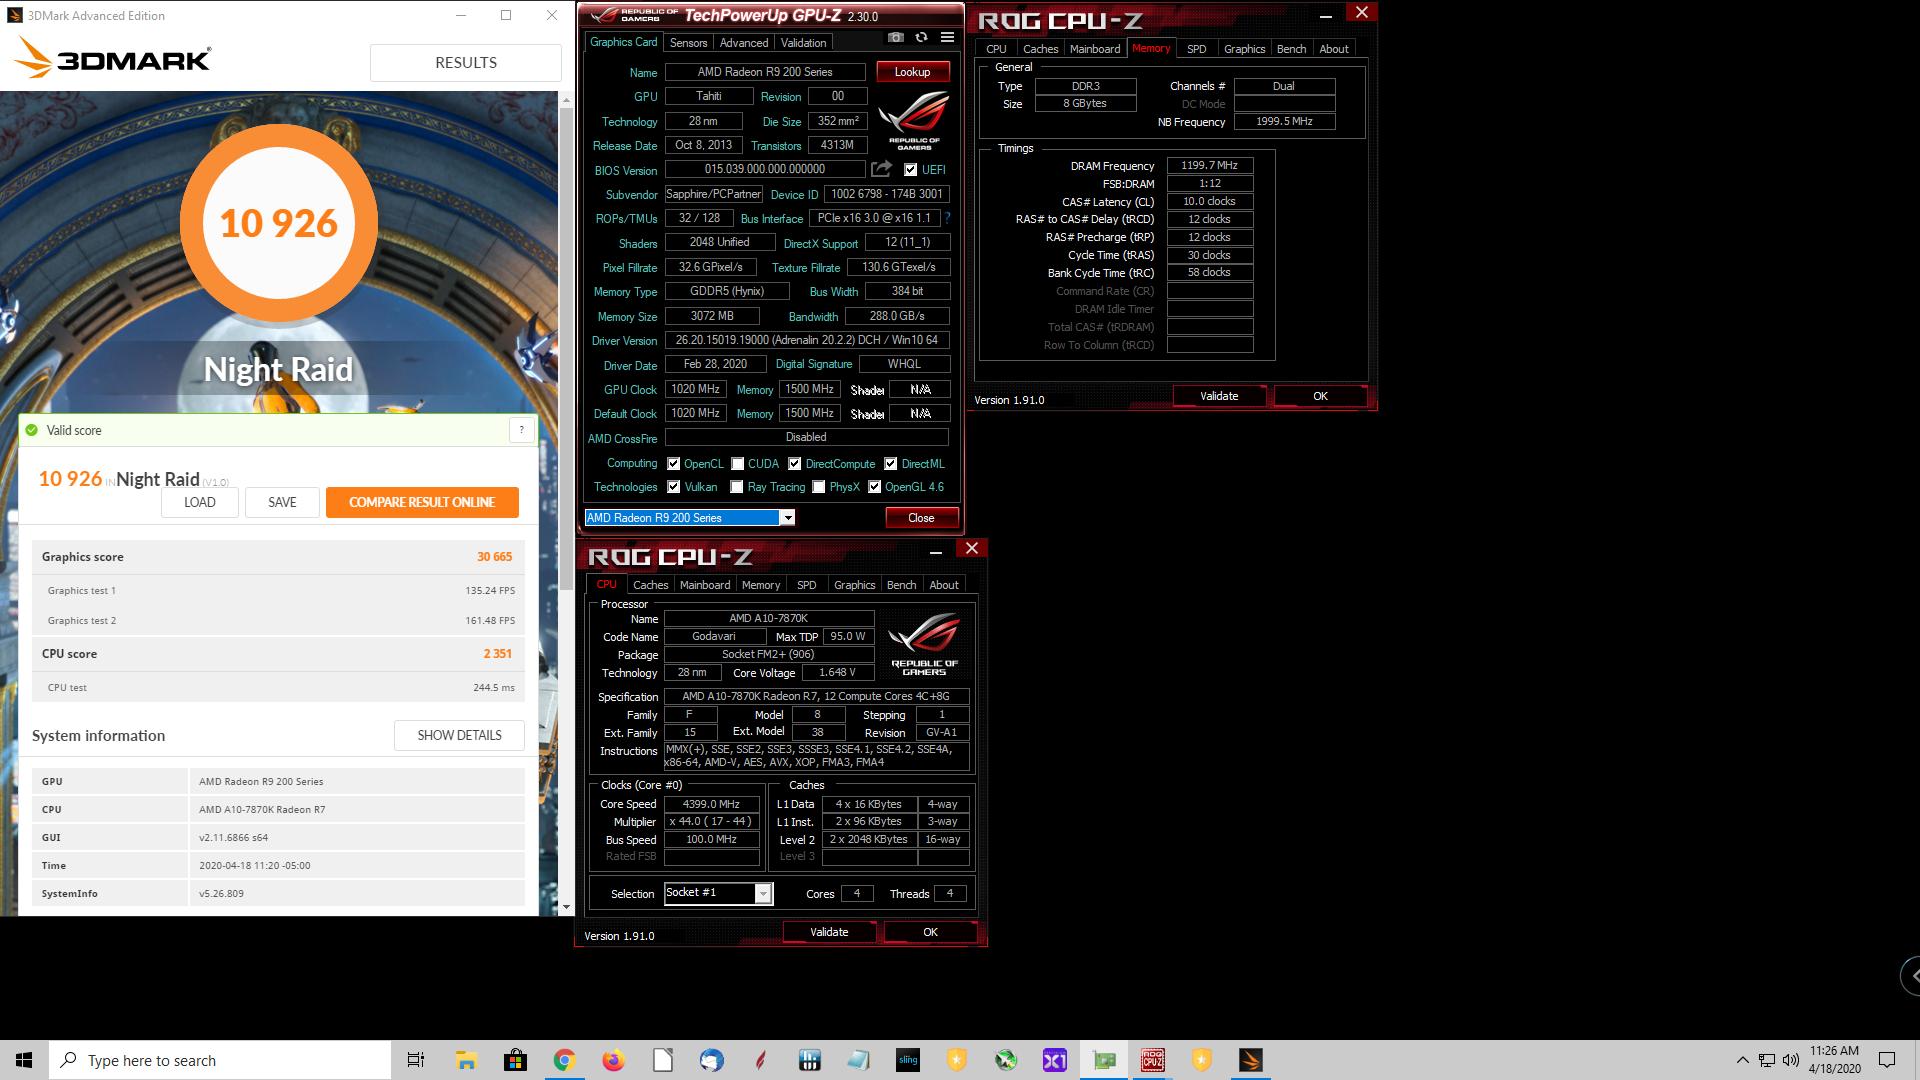1920x1080 pixels.
Task: Open the red feather app on taskbar
Action: [x=760, y=1060]
